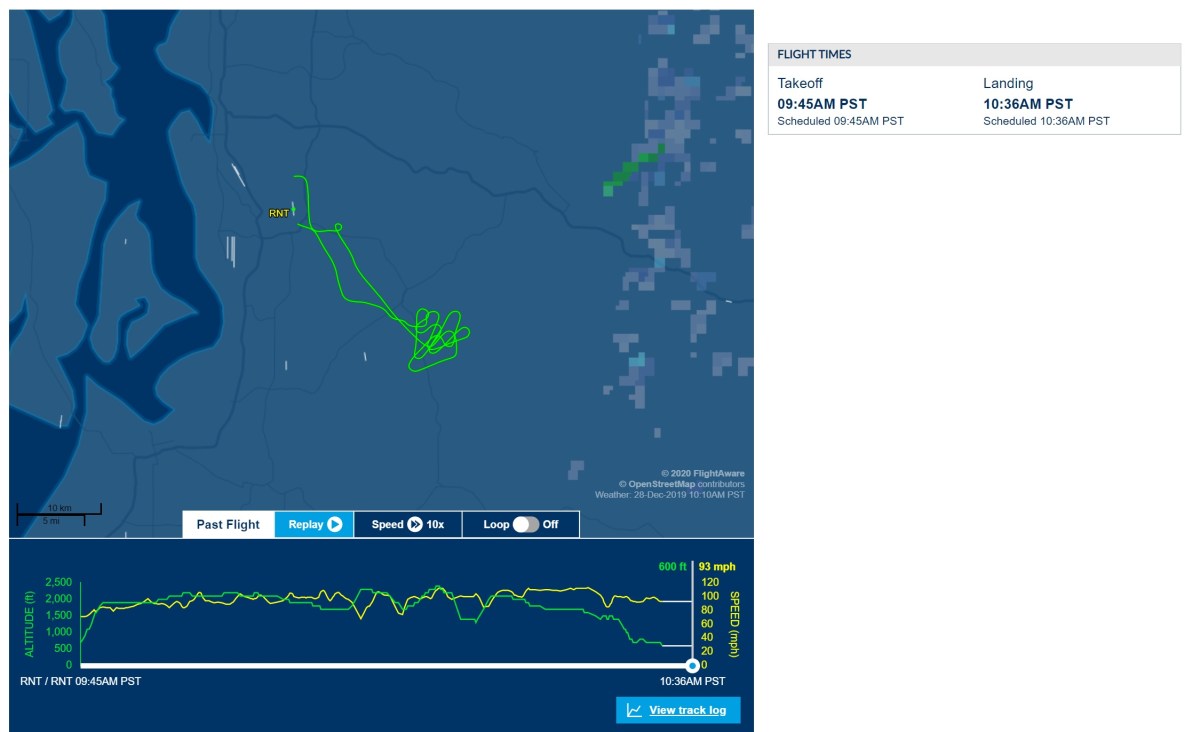Click the chart icon beside View track log

634,710
